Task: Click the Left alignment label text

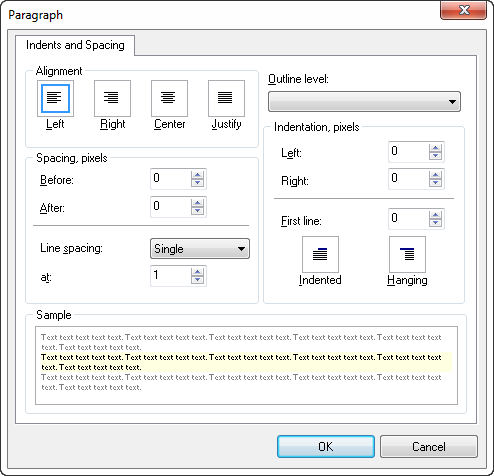Action: (x=55, y=124)
